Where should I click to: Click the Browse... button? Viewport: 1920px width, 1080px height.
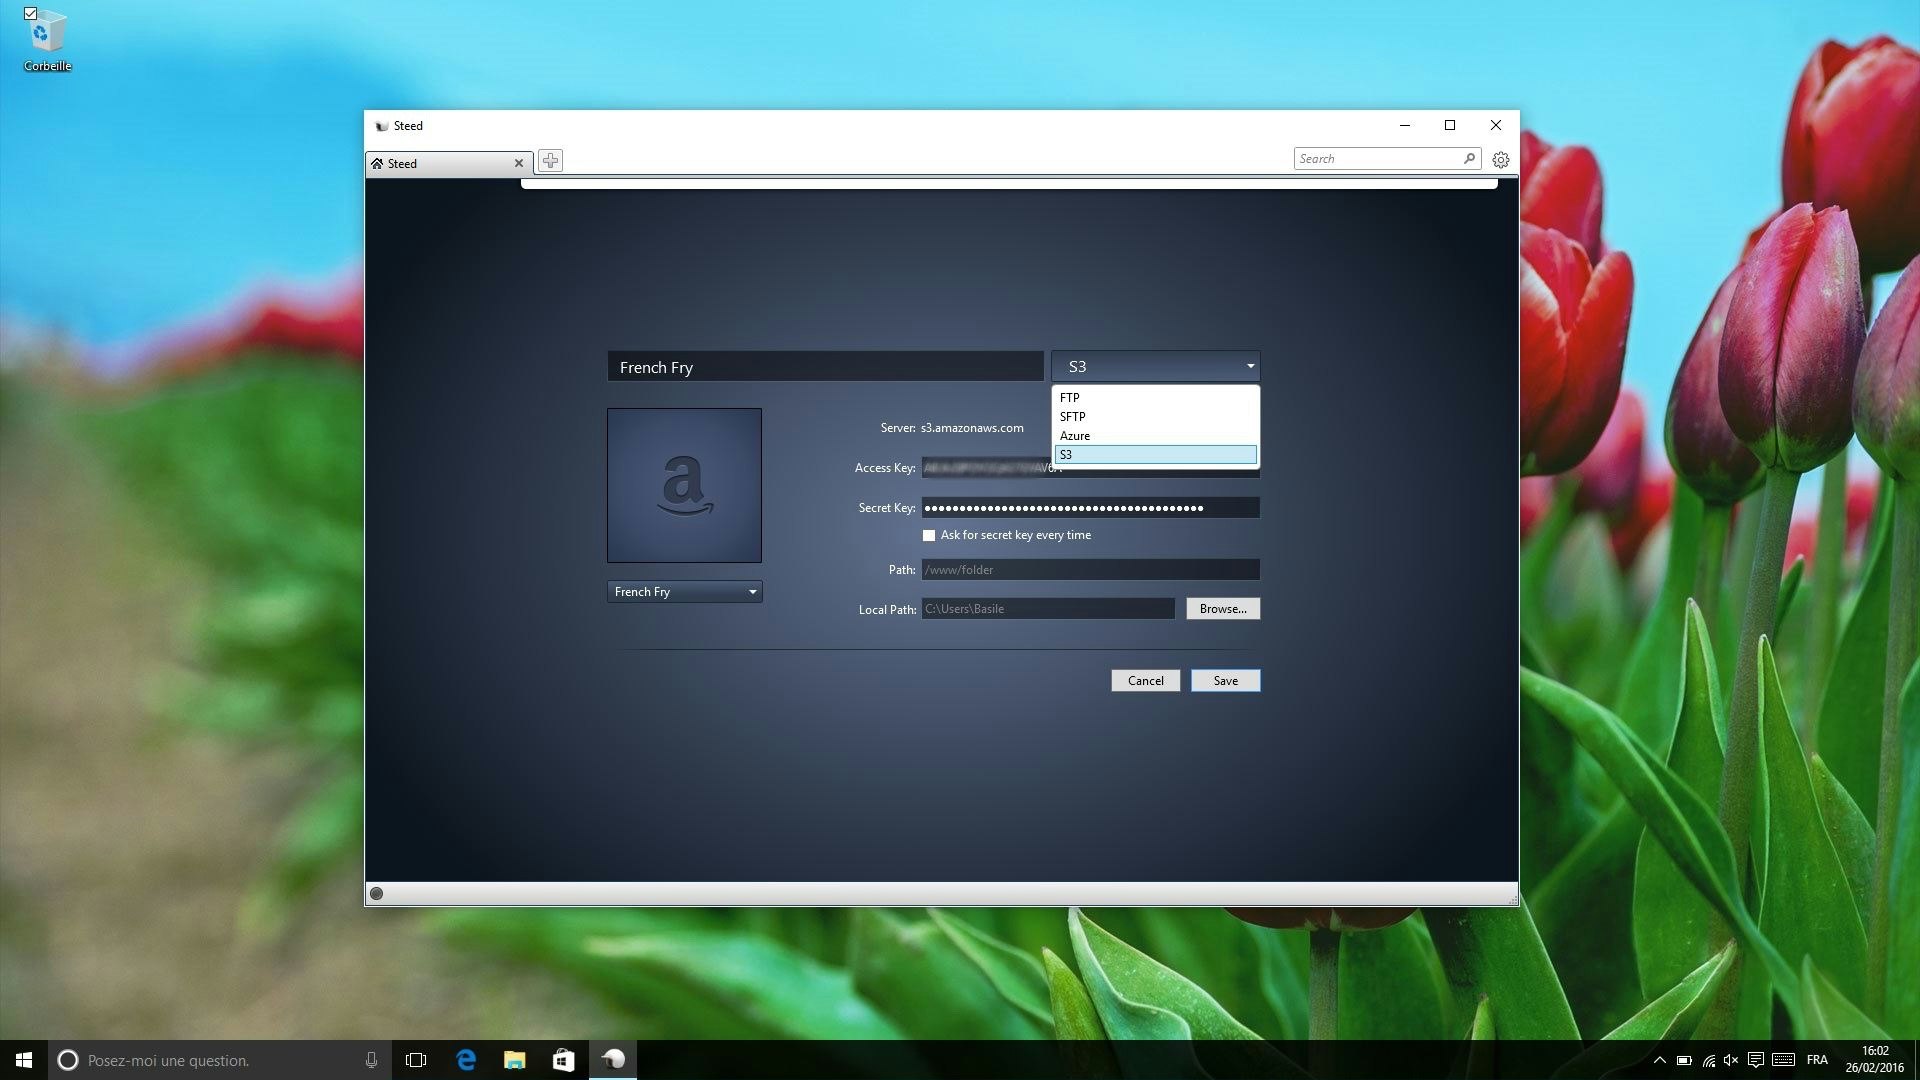coord(1222,609)
